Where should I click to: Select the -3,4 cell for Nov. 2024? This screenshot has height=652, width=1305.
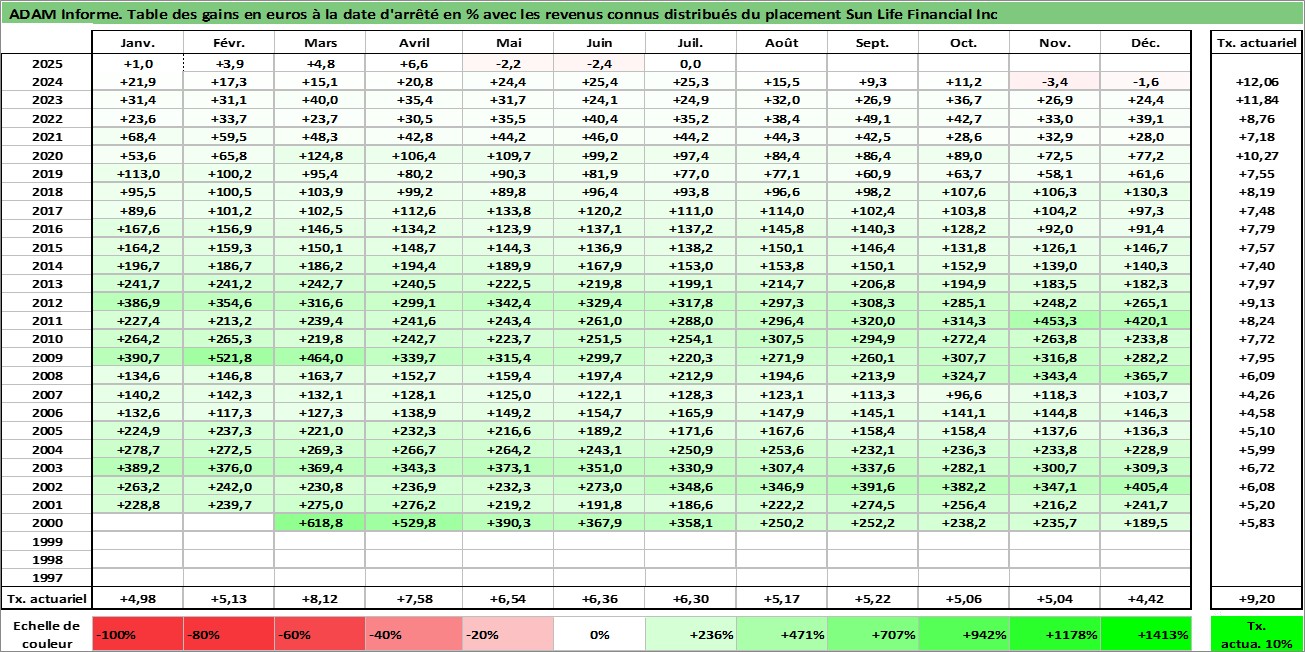coord(1055,81)
